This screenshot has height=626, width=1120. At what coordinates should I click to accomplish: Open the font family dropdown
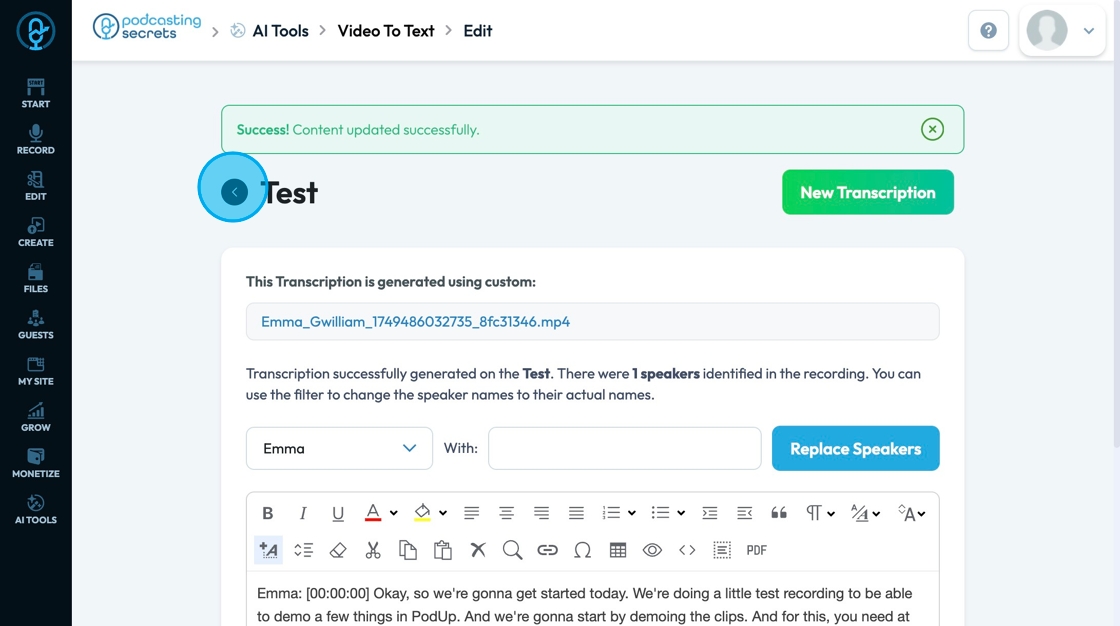(x=865, y=513)
